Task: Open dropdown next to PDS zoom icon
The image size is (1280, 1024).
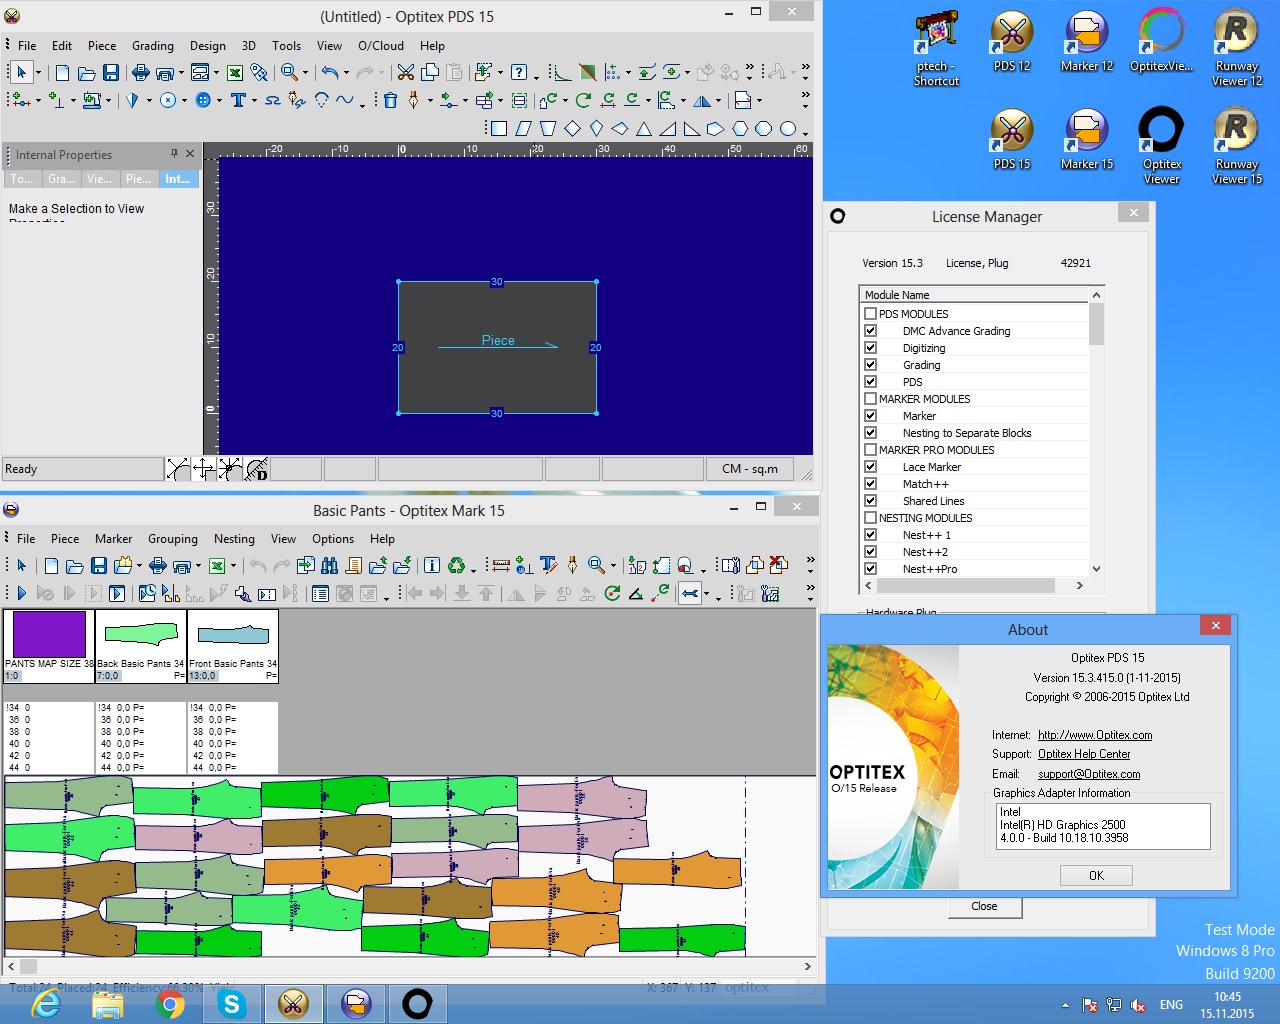Action: tap(305, 73)
